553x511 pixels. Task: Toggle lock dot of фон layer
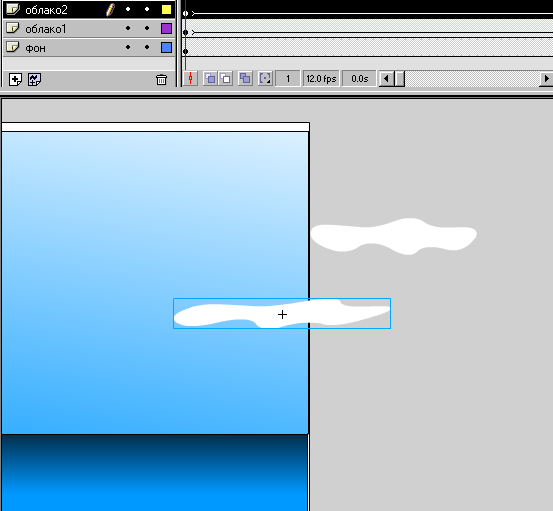click(147, 47)
